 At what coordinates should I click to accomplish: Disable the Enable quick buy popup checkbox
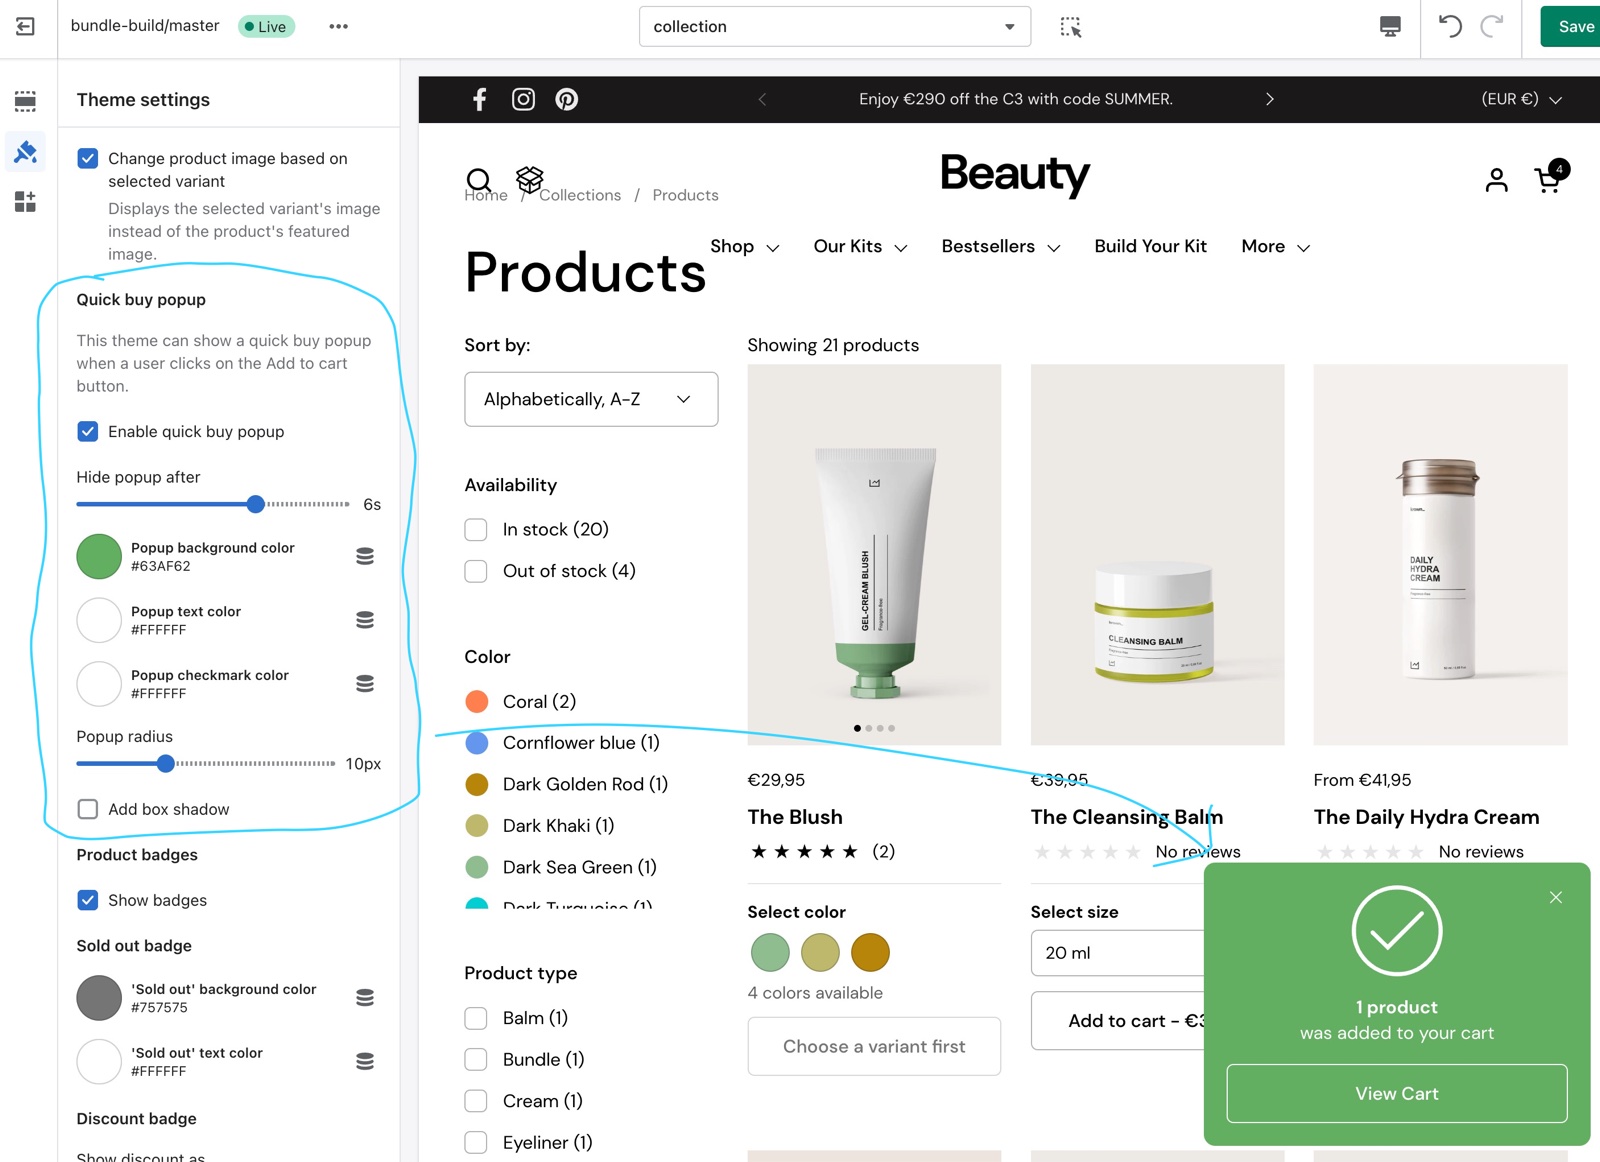88,431
